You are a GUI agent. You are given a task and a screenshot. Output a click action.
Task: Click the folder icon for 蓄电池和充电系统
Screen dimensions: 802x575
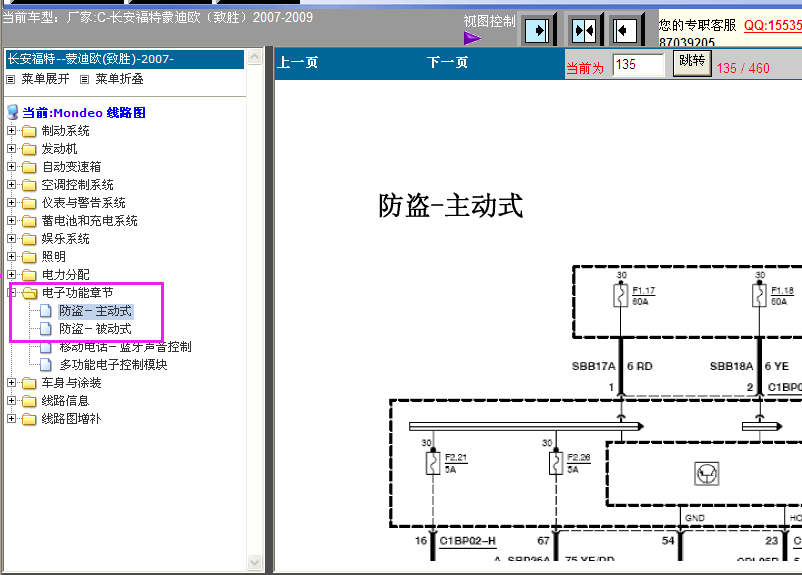29,221
